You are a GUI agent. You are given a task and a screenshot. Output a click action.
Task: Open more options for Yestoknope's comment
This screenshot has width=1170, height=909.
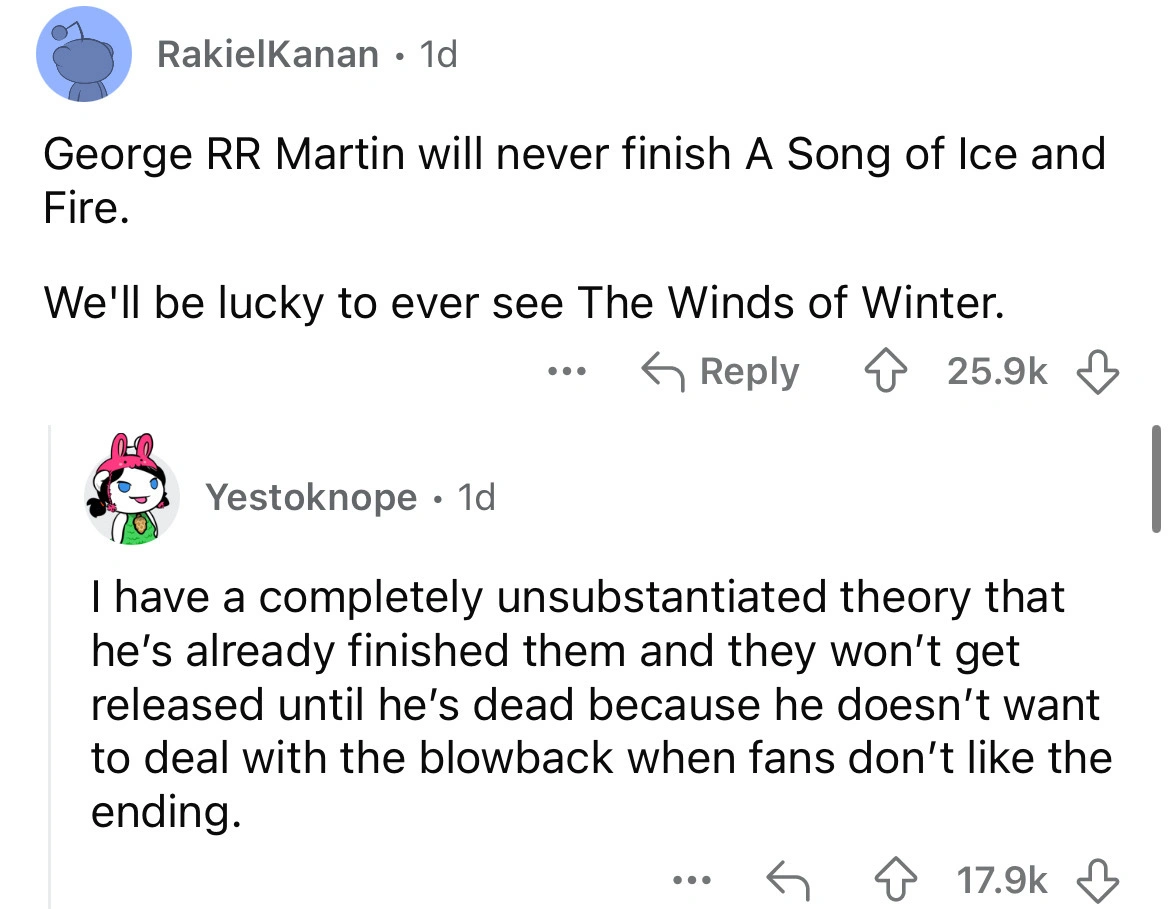688,880
